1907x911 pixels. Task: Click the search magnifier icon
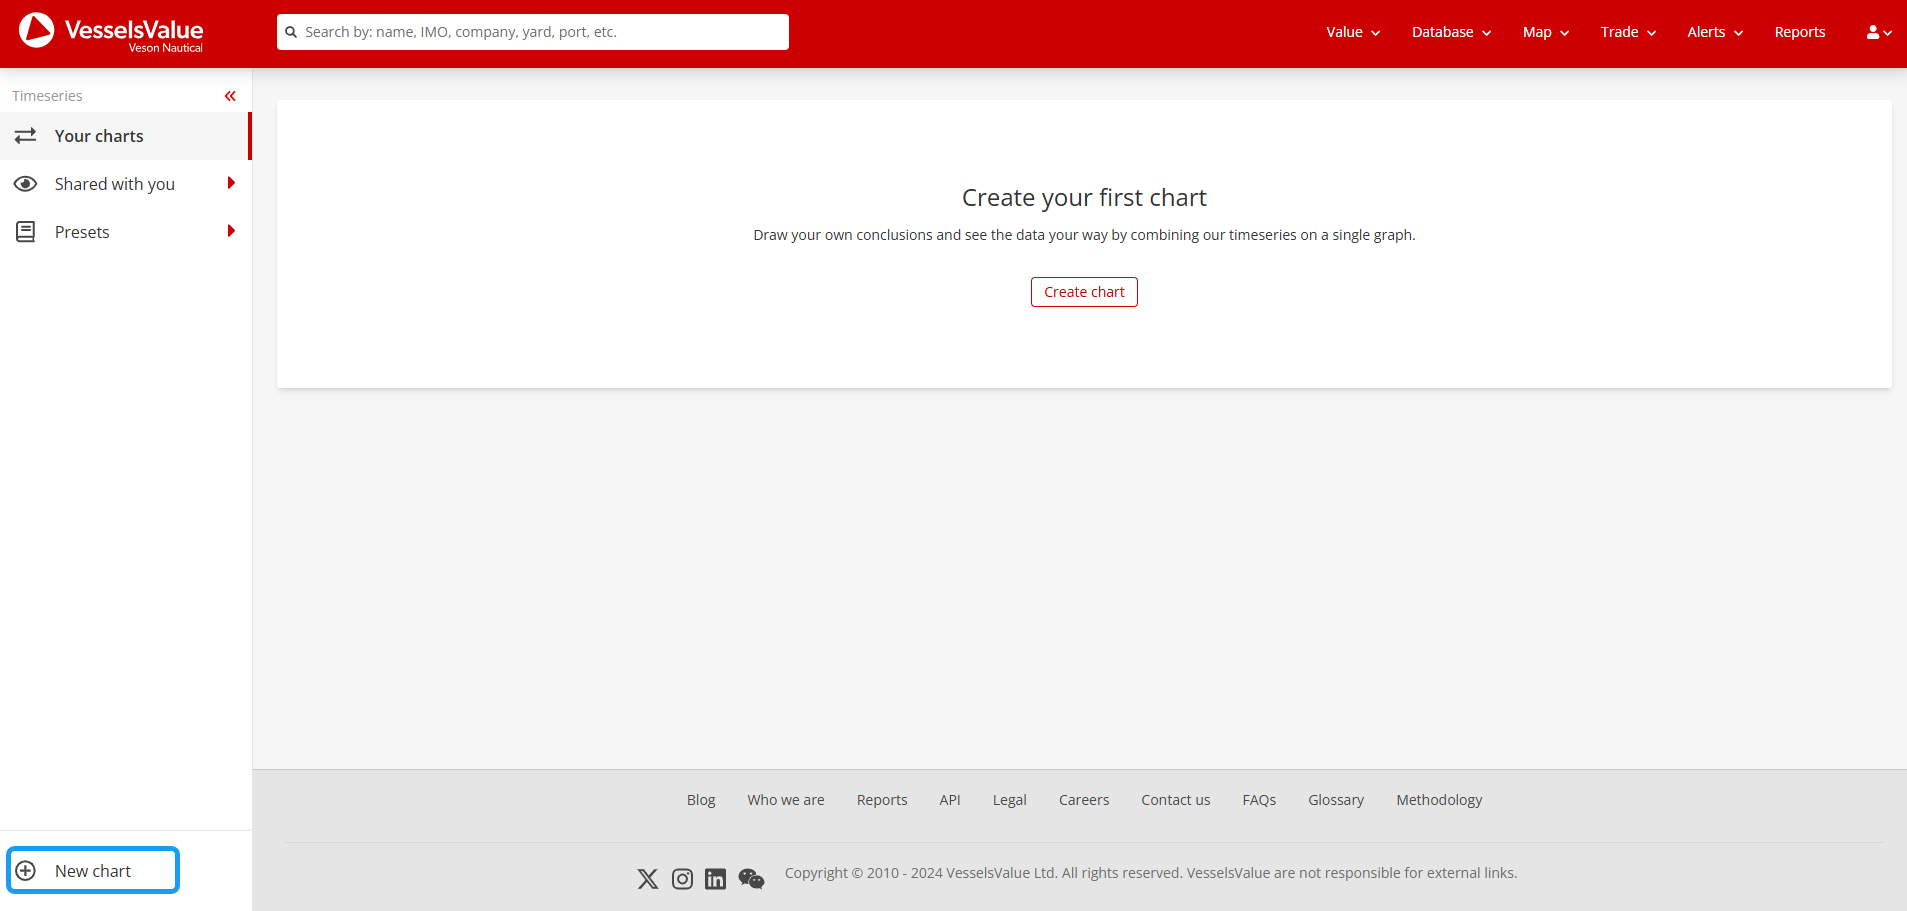[292, 31]
